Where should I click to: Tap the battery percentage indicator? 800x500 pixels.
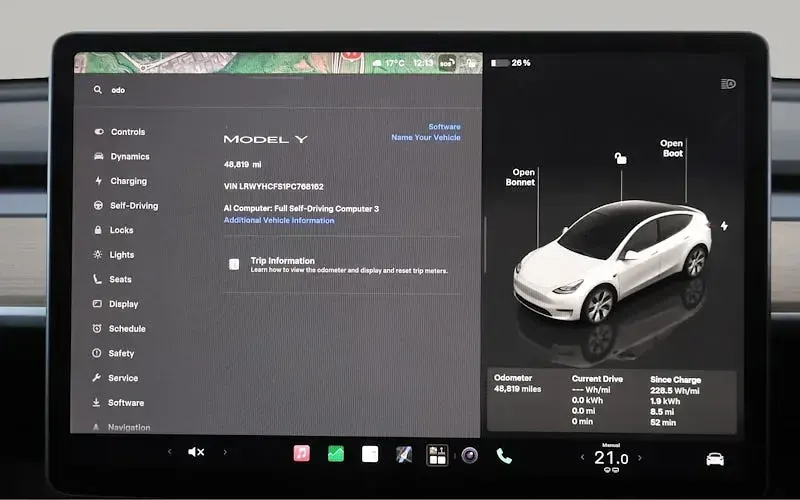coord(511,63)
